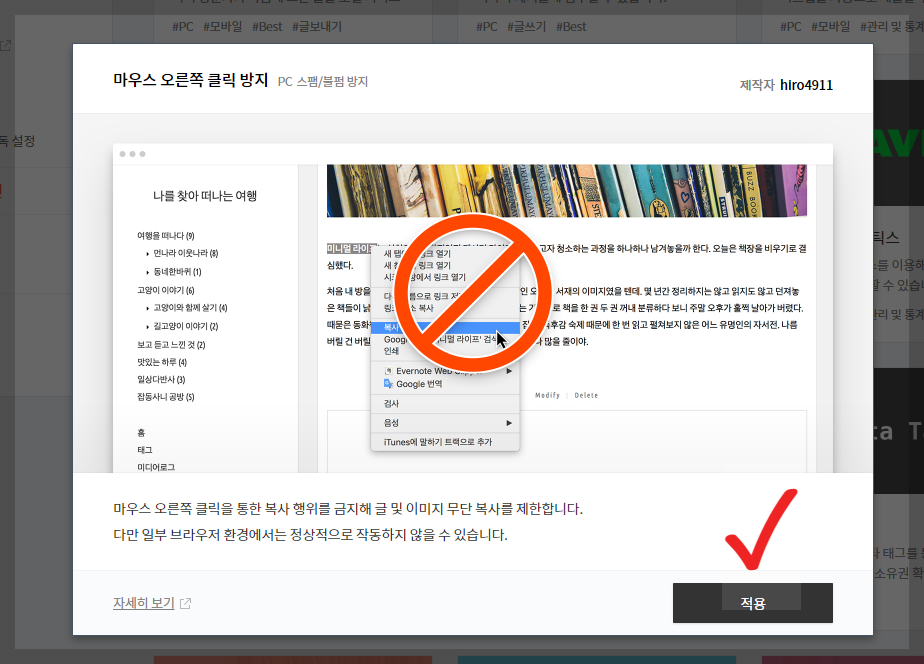Click the Google 번역 icon in the context menu
This screenshot has width=924, height=664.
point(388,382)
